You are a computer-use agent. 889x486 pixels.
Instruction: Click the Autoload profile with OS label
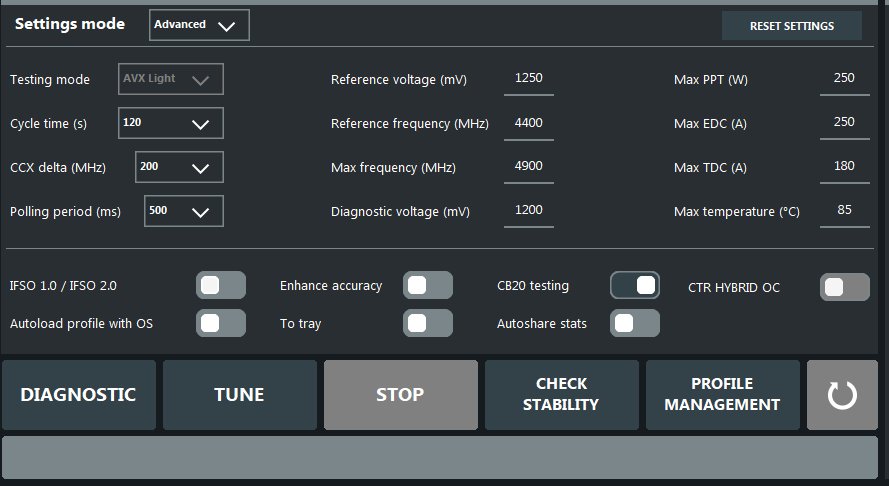tap(81, 324)
